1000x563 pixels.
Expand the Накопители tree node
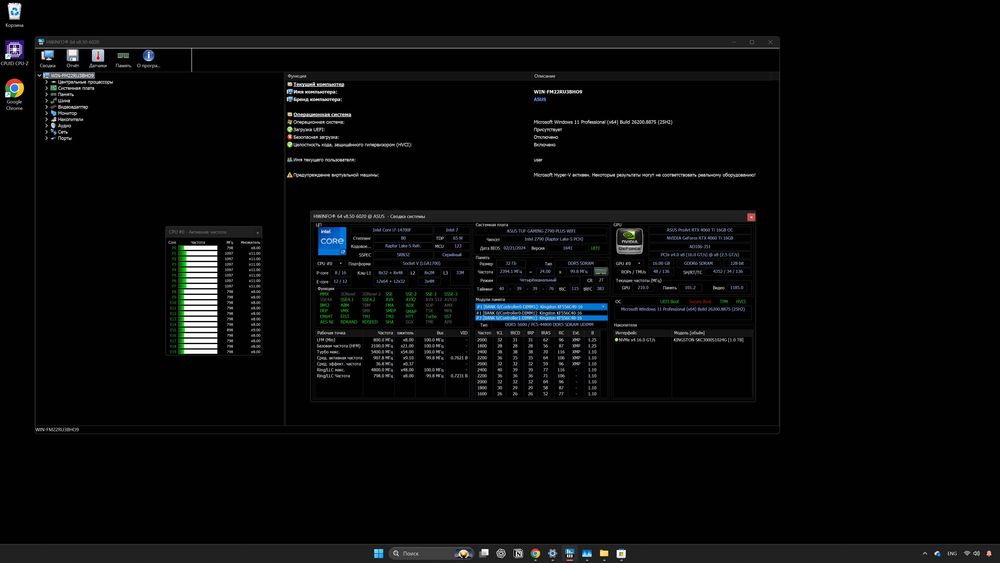click(47, 119)
